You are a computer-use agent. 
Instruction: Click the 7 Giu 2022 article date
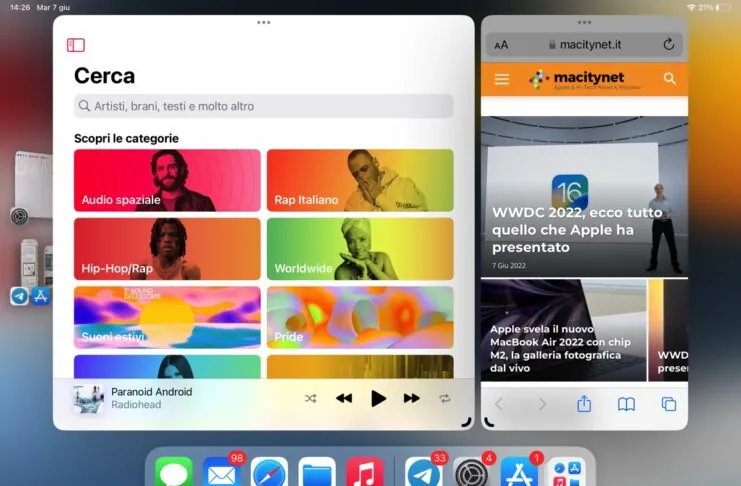[x=509, y=266]
